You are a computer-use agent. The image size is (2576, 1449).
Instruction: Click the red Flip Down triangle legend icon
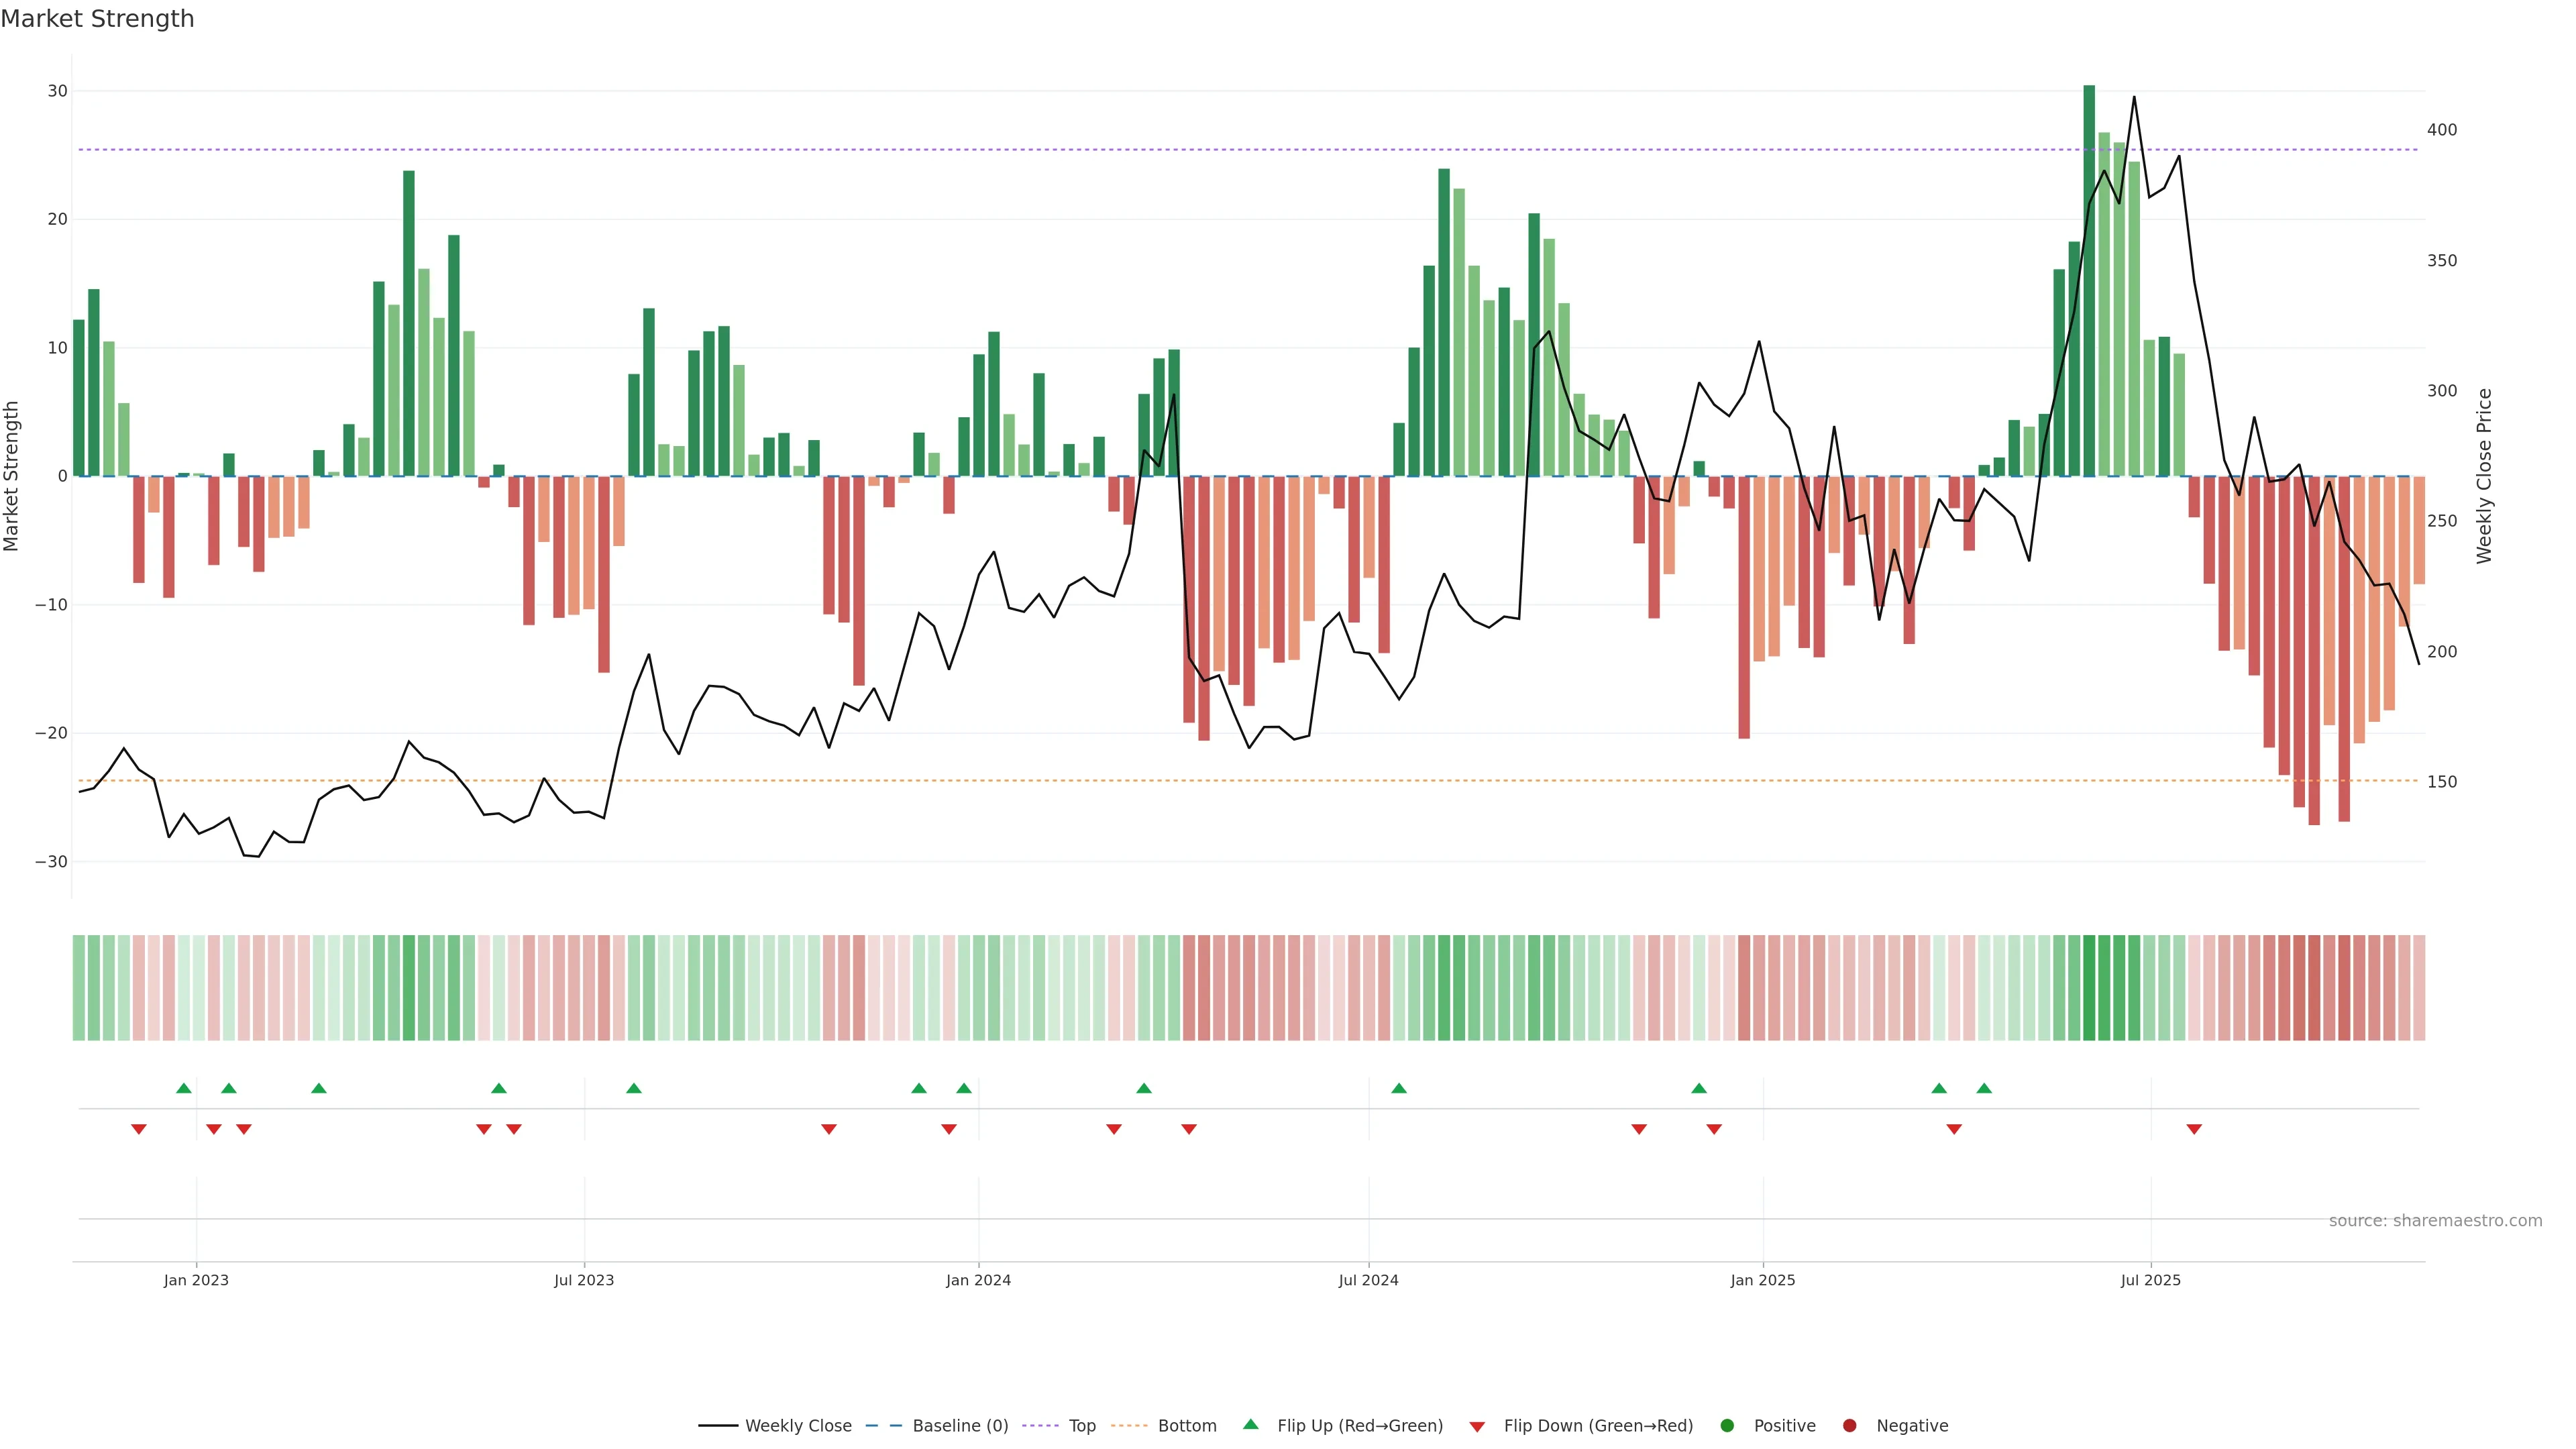1477,1427
